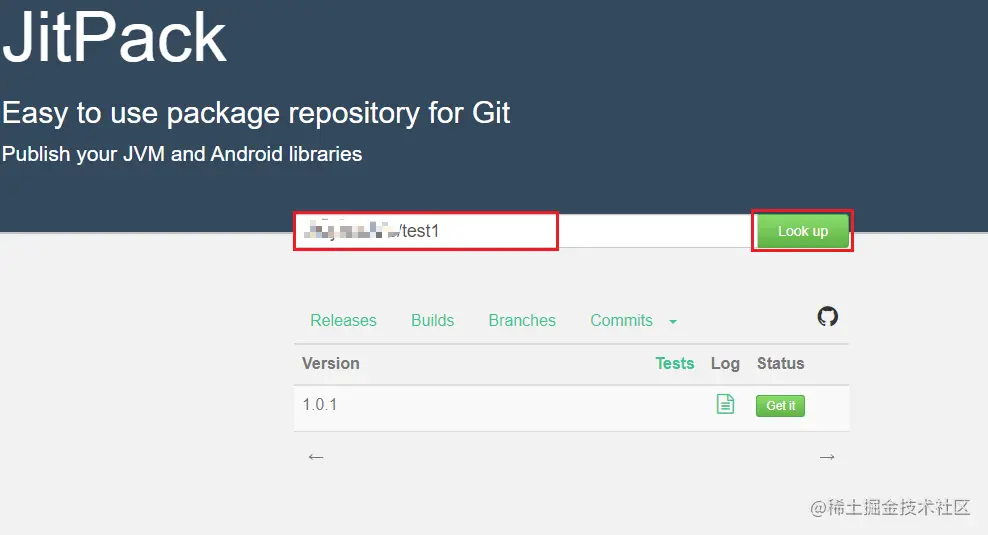The image size is (988, 535).
Task: Click the Publish JVM and Android libraries text
Action: pos(182,154)
